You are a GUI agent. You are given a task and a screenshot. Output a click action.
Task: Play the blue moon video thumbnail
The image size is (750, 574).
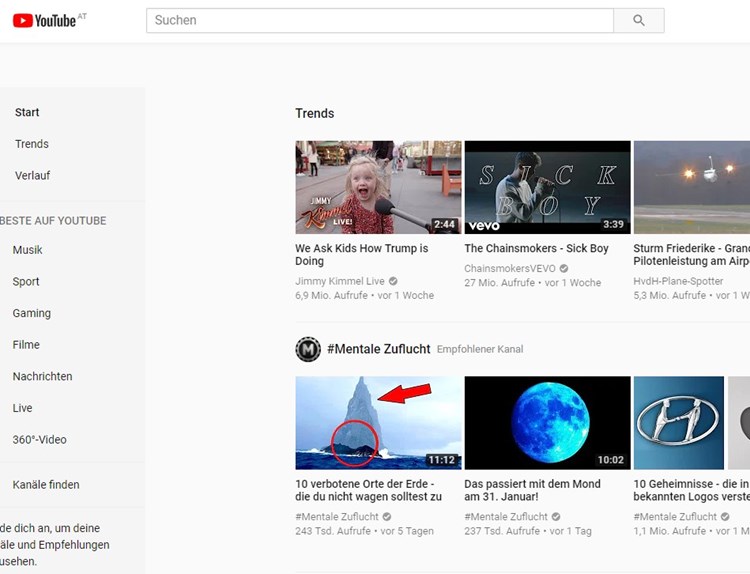[x=547, y=423]
